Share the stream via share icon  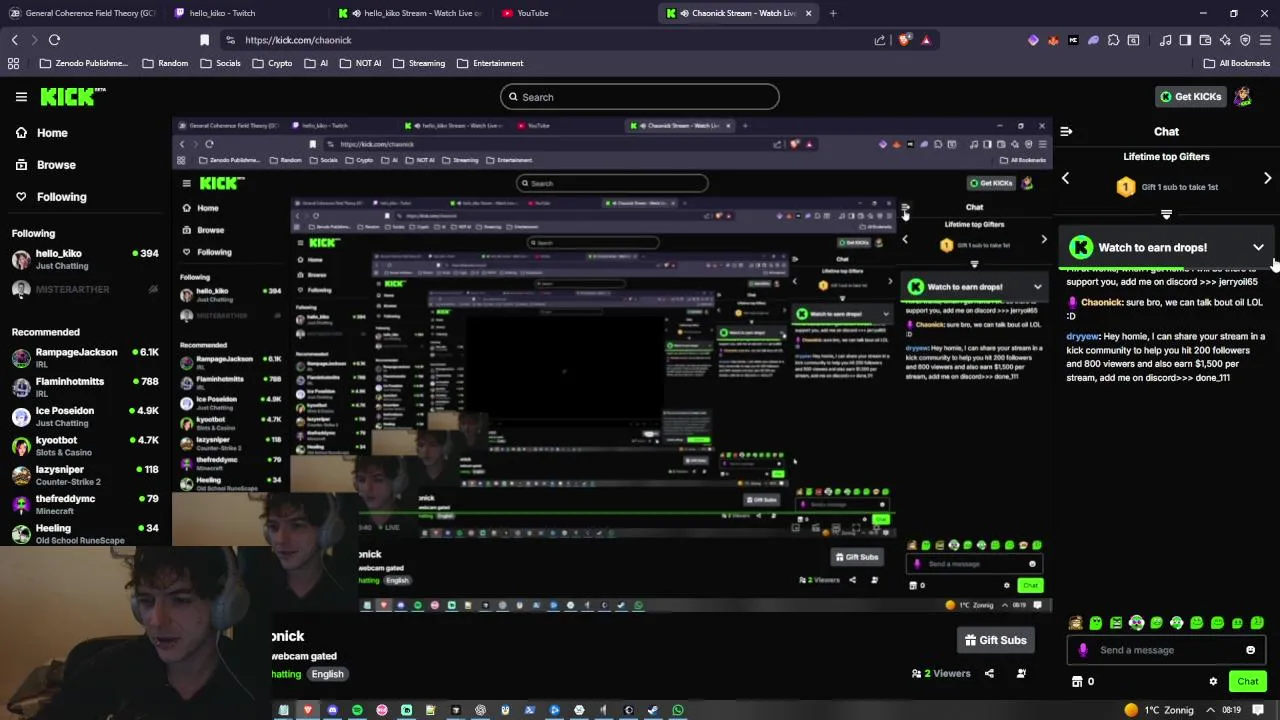point(989,673)
